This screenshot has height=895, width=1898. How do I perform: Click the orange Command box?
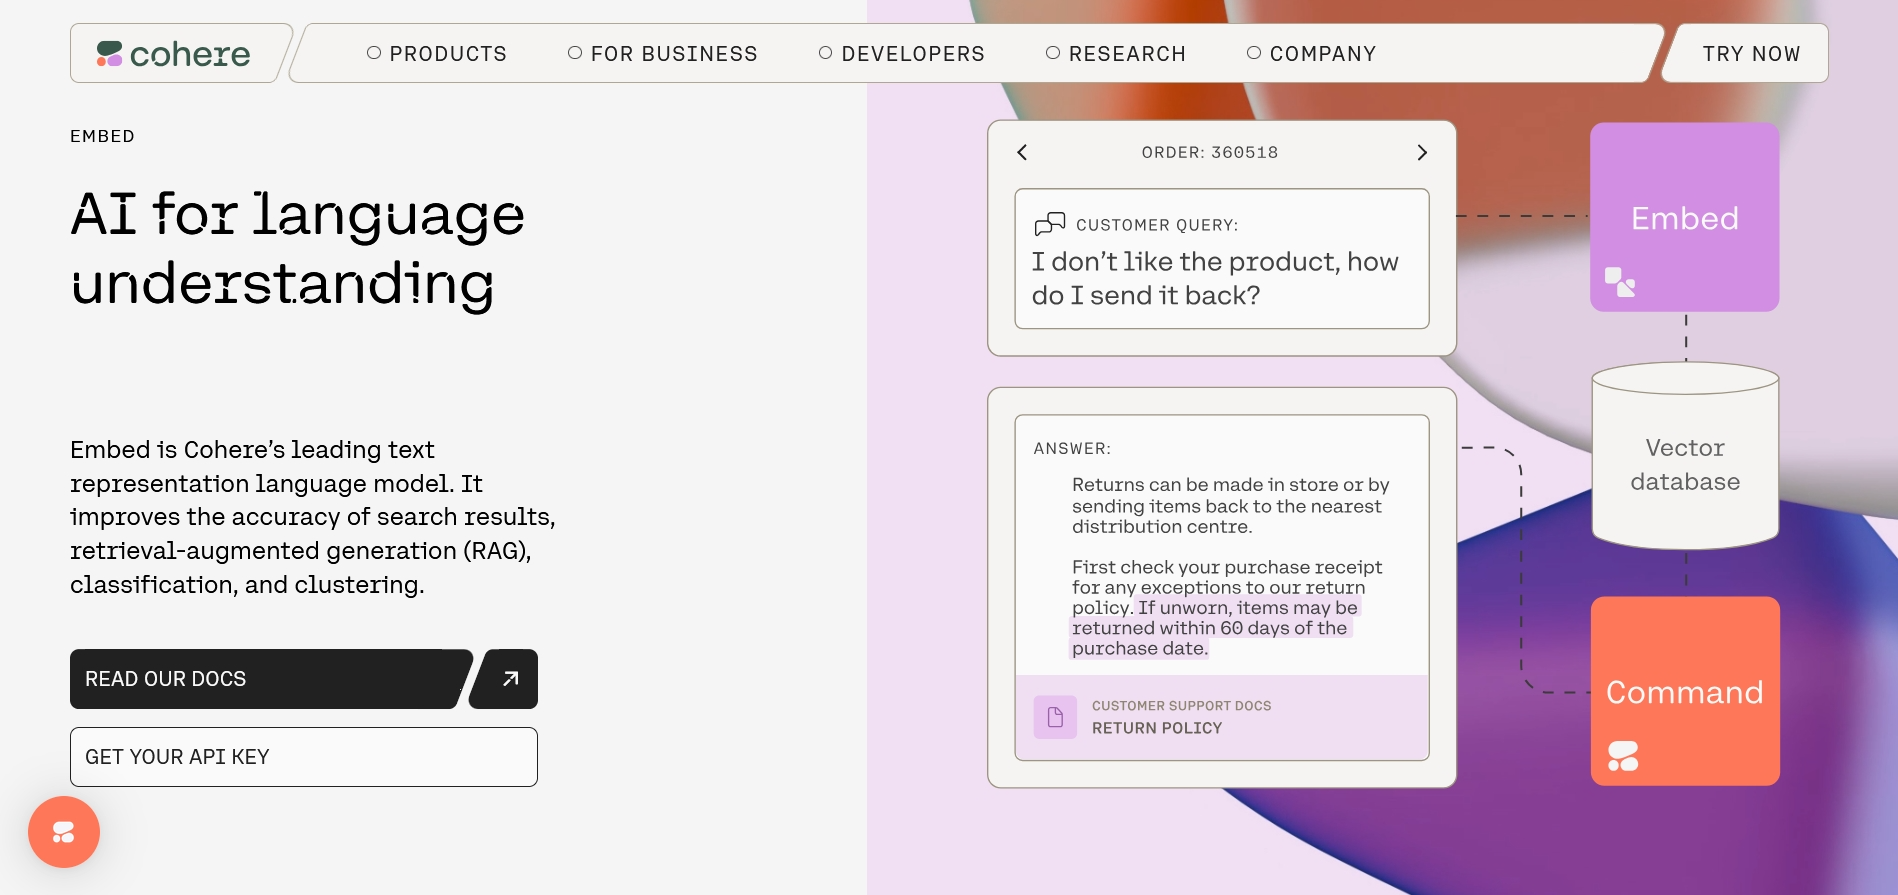[1685, 691]
